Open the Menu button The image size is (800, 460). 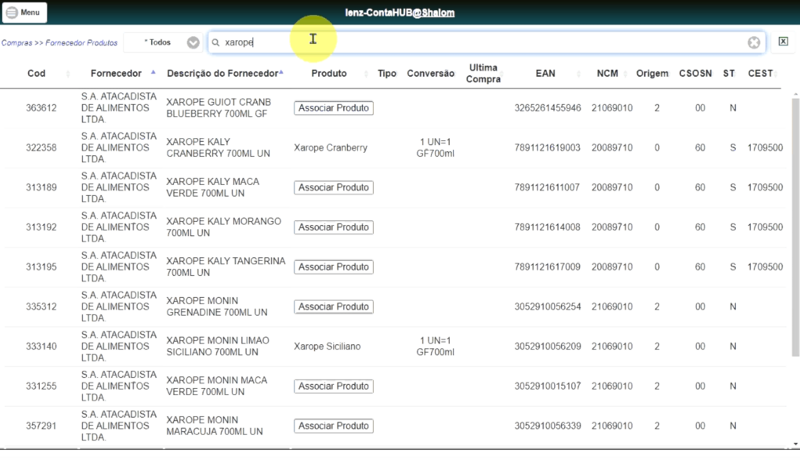click(24, 12)
